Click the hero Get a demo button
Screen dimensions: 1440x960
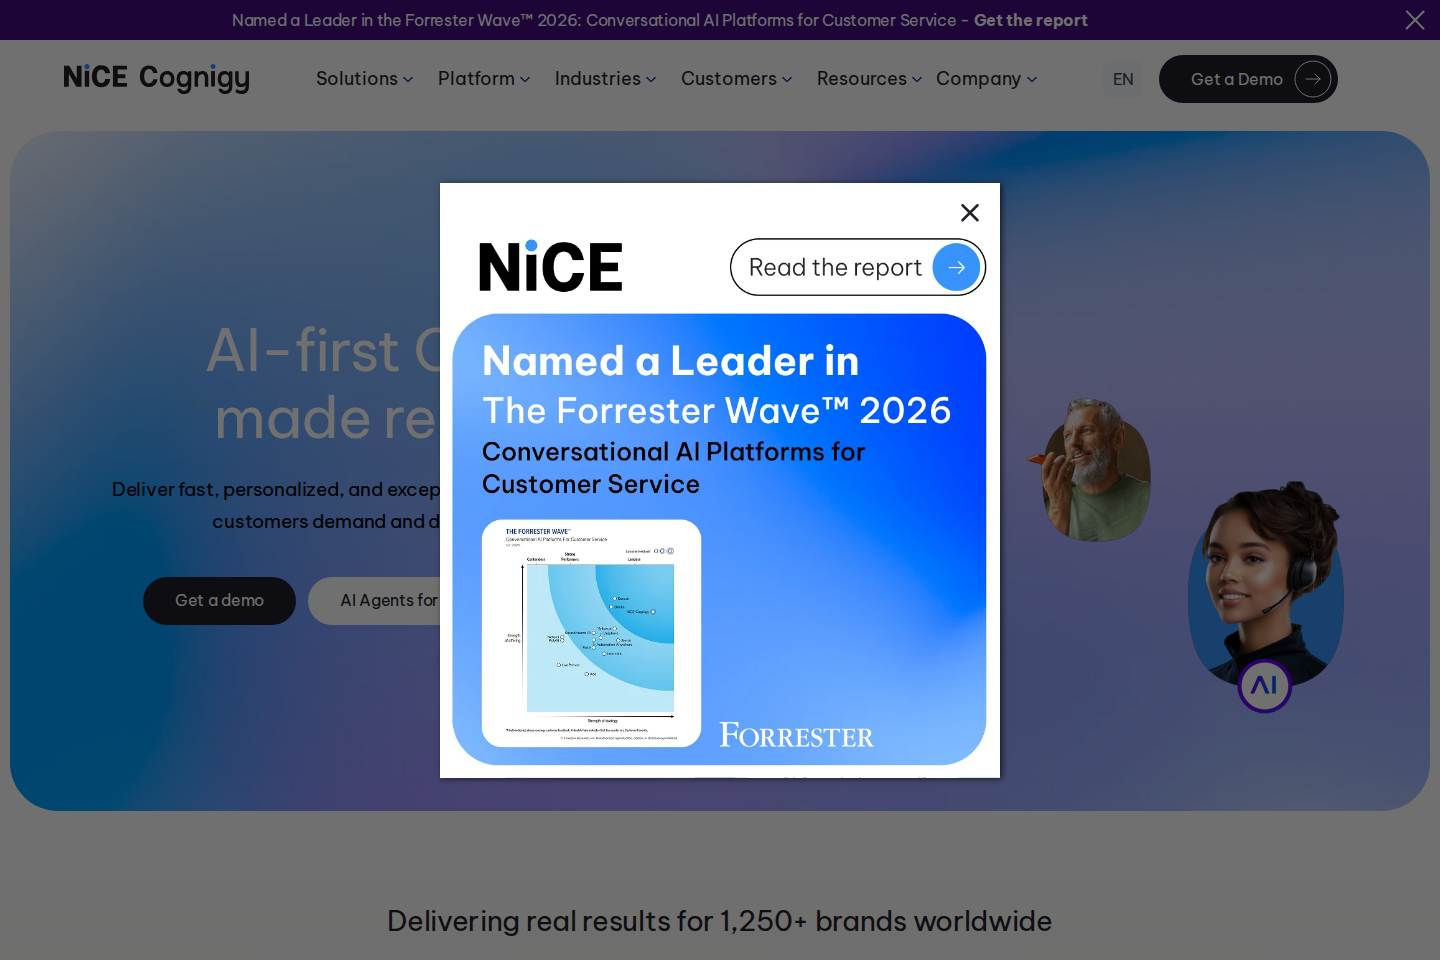point(219,601)
